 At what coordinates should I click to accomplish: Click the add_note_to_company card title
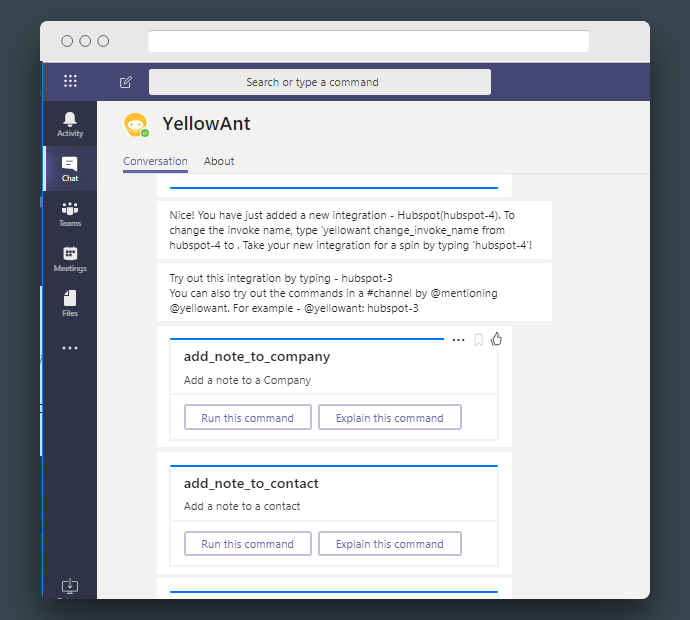[x=257, y=357]
